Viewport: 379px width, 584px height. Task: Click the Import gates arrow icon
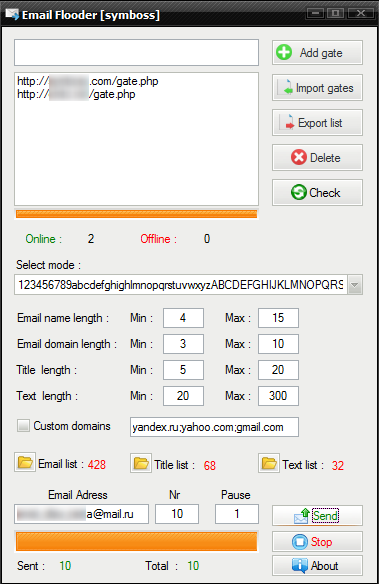click(286, 88)
